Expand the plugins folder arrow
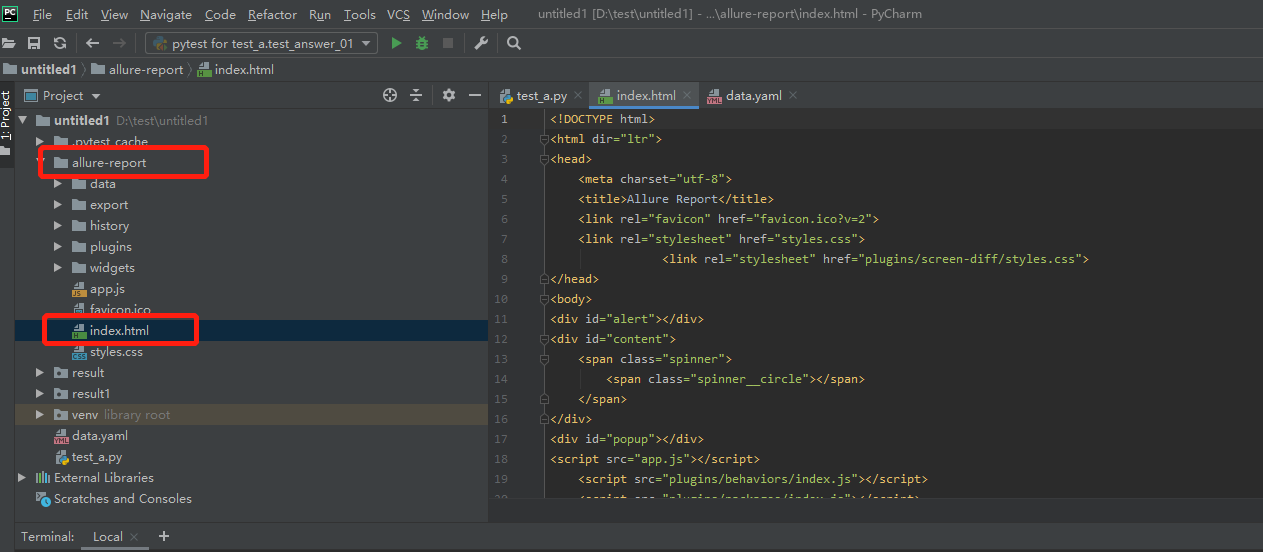1263x552 pixels. [58, 247]
